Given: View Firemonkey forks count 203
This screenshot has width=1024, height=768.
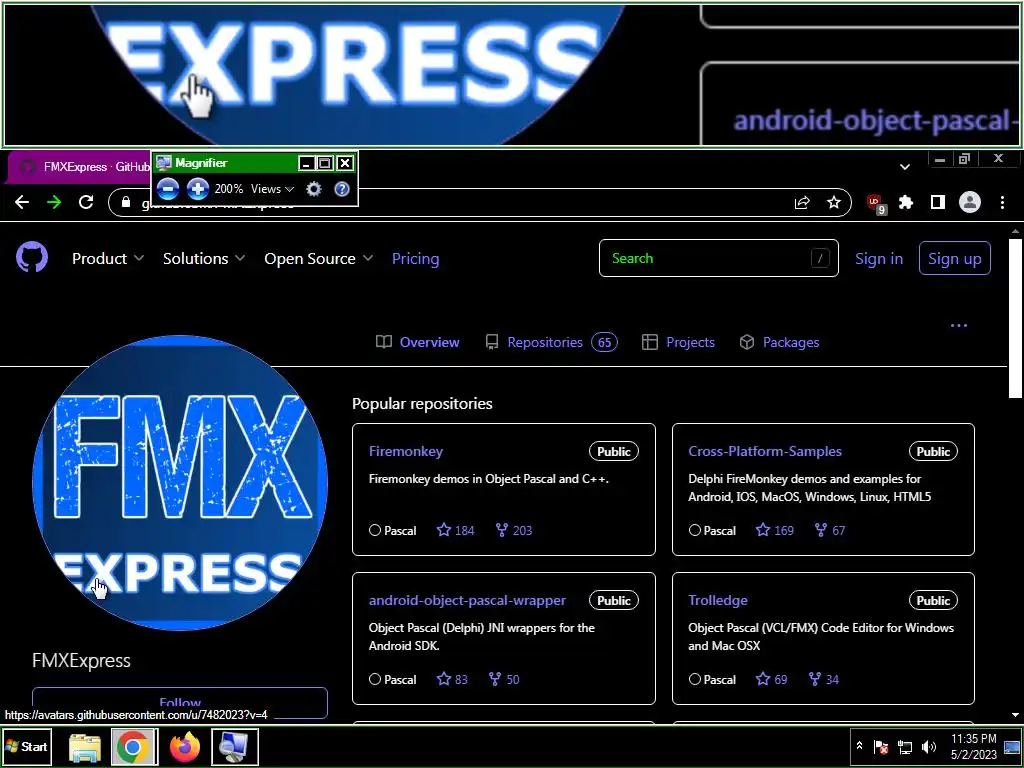Looking at the screenshot, I should point(514,530).
